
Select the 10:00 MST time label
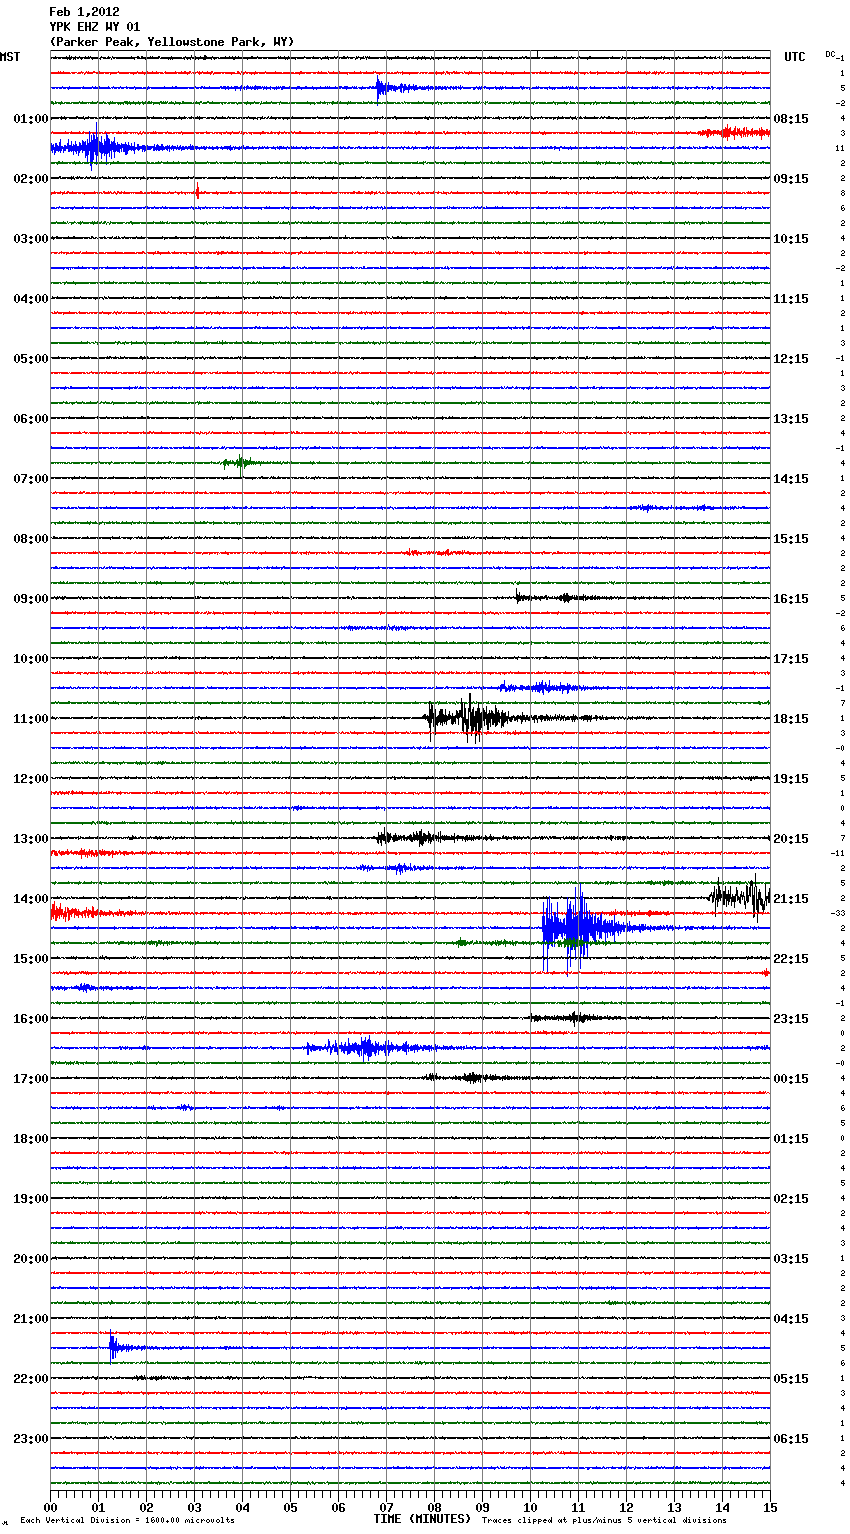31,659
